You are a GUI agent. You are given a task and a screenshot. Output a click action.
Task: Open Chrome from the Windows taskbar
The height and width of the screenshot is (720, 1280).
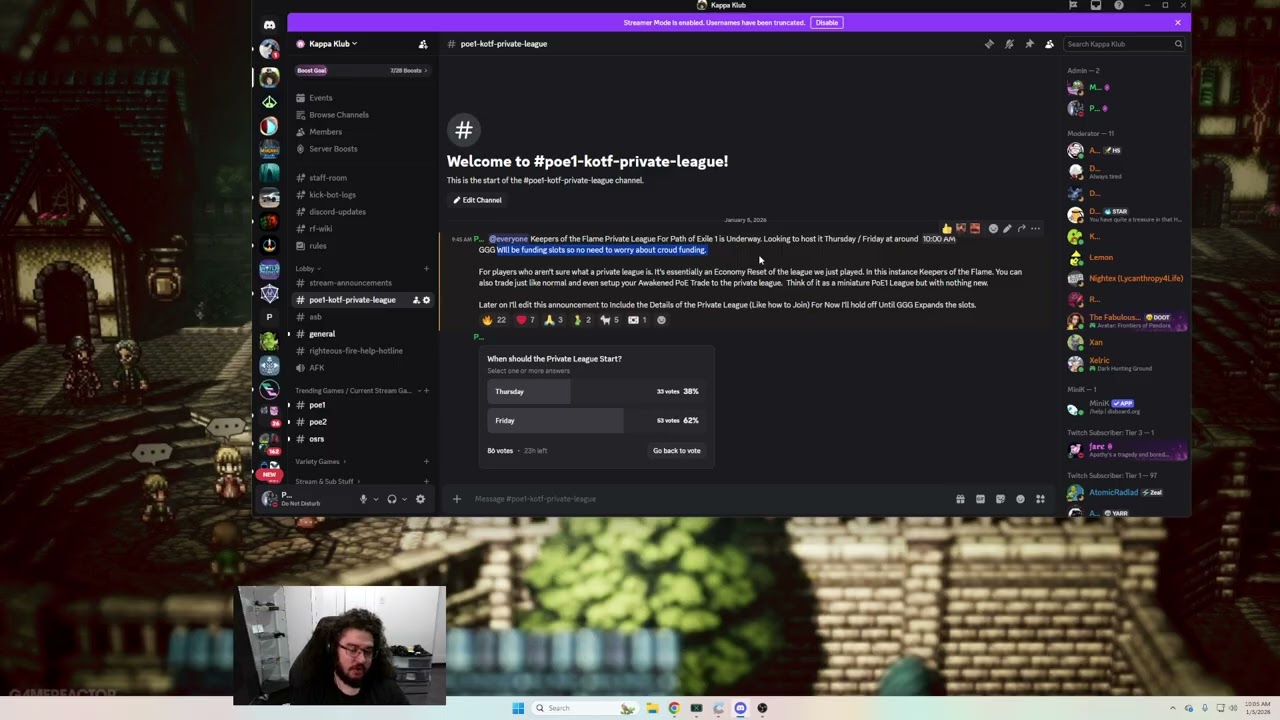click(x=674, y=708)
